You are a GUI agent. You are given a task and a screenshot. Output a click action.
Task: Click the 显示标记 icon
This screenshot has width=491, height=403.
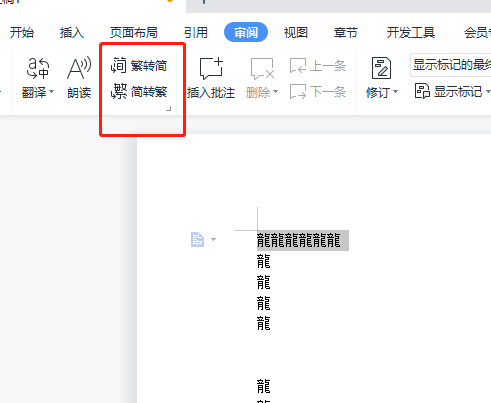click(422, 91)
